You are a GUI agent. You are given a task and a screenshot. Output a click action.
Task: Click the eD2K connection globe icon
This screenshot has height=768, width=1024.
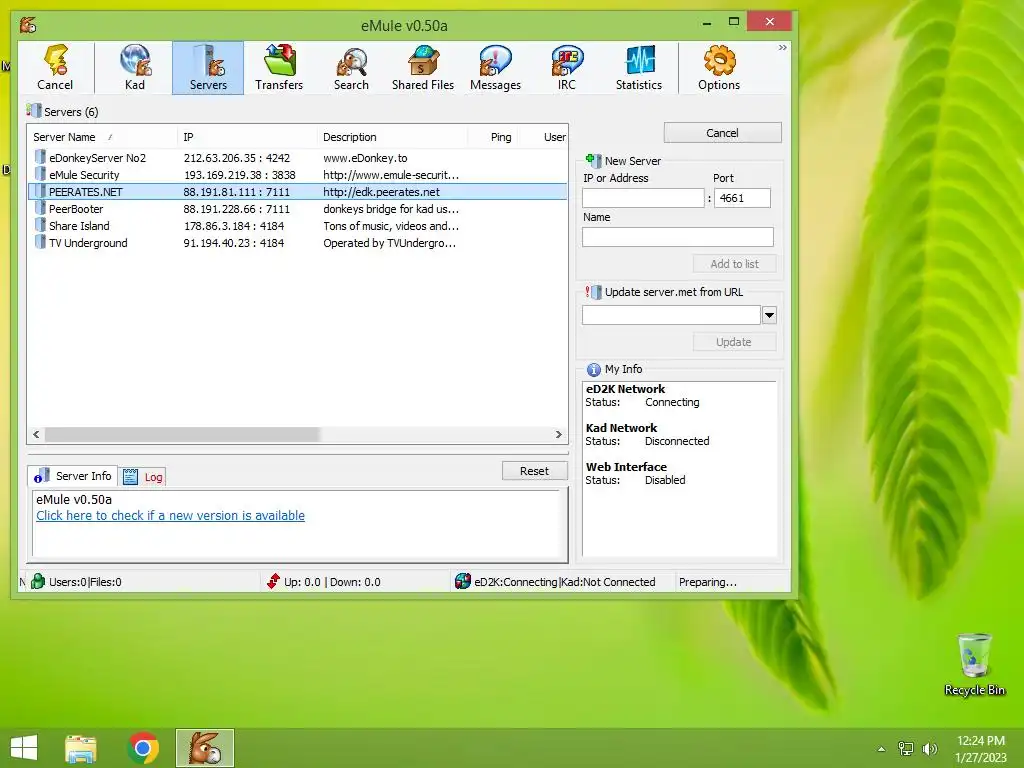[x=462, y=581]
